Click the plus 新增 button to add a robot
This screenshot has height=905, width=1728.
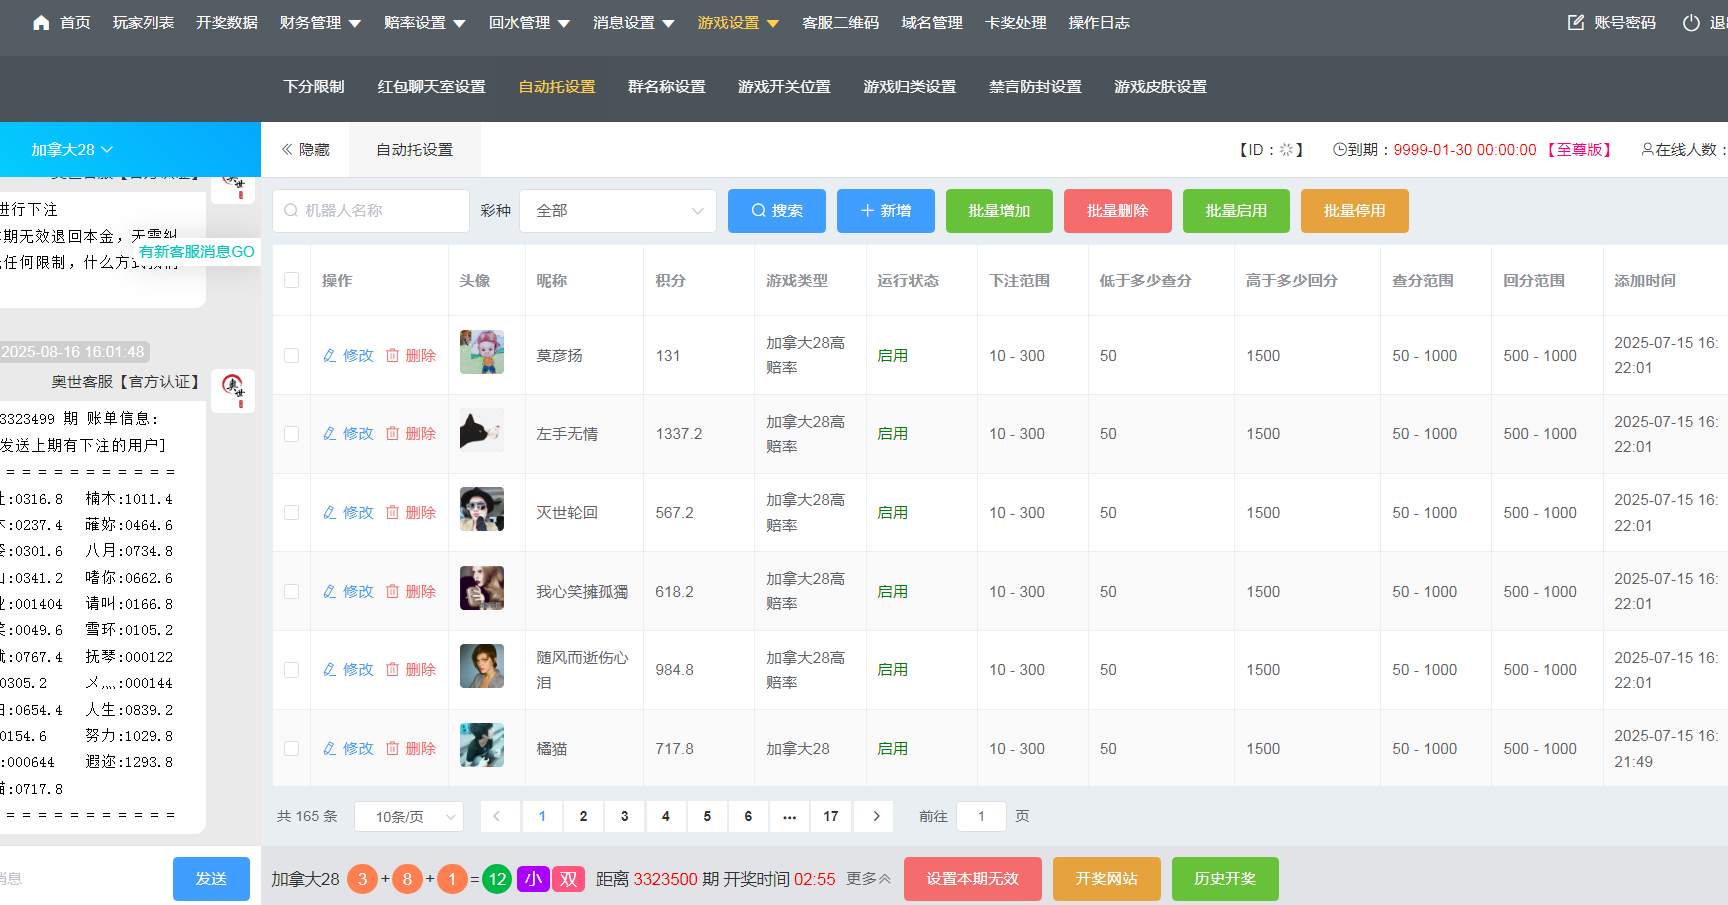(885, 211)
